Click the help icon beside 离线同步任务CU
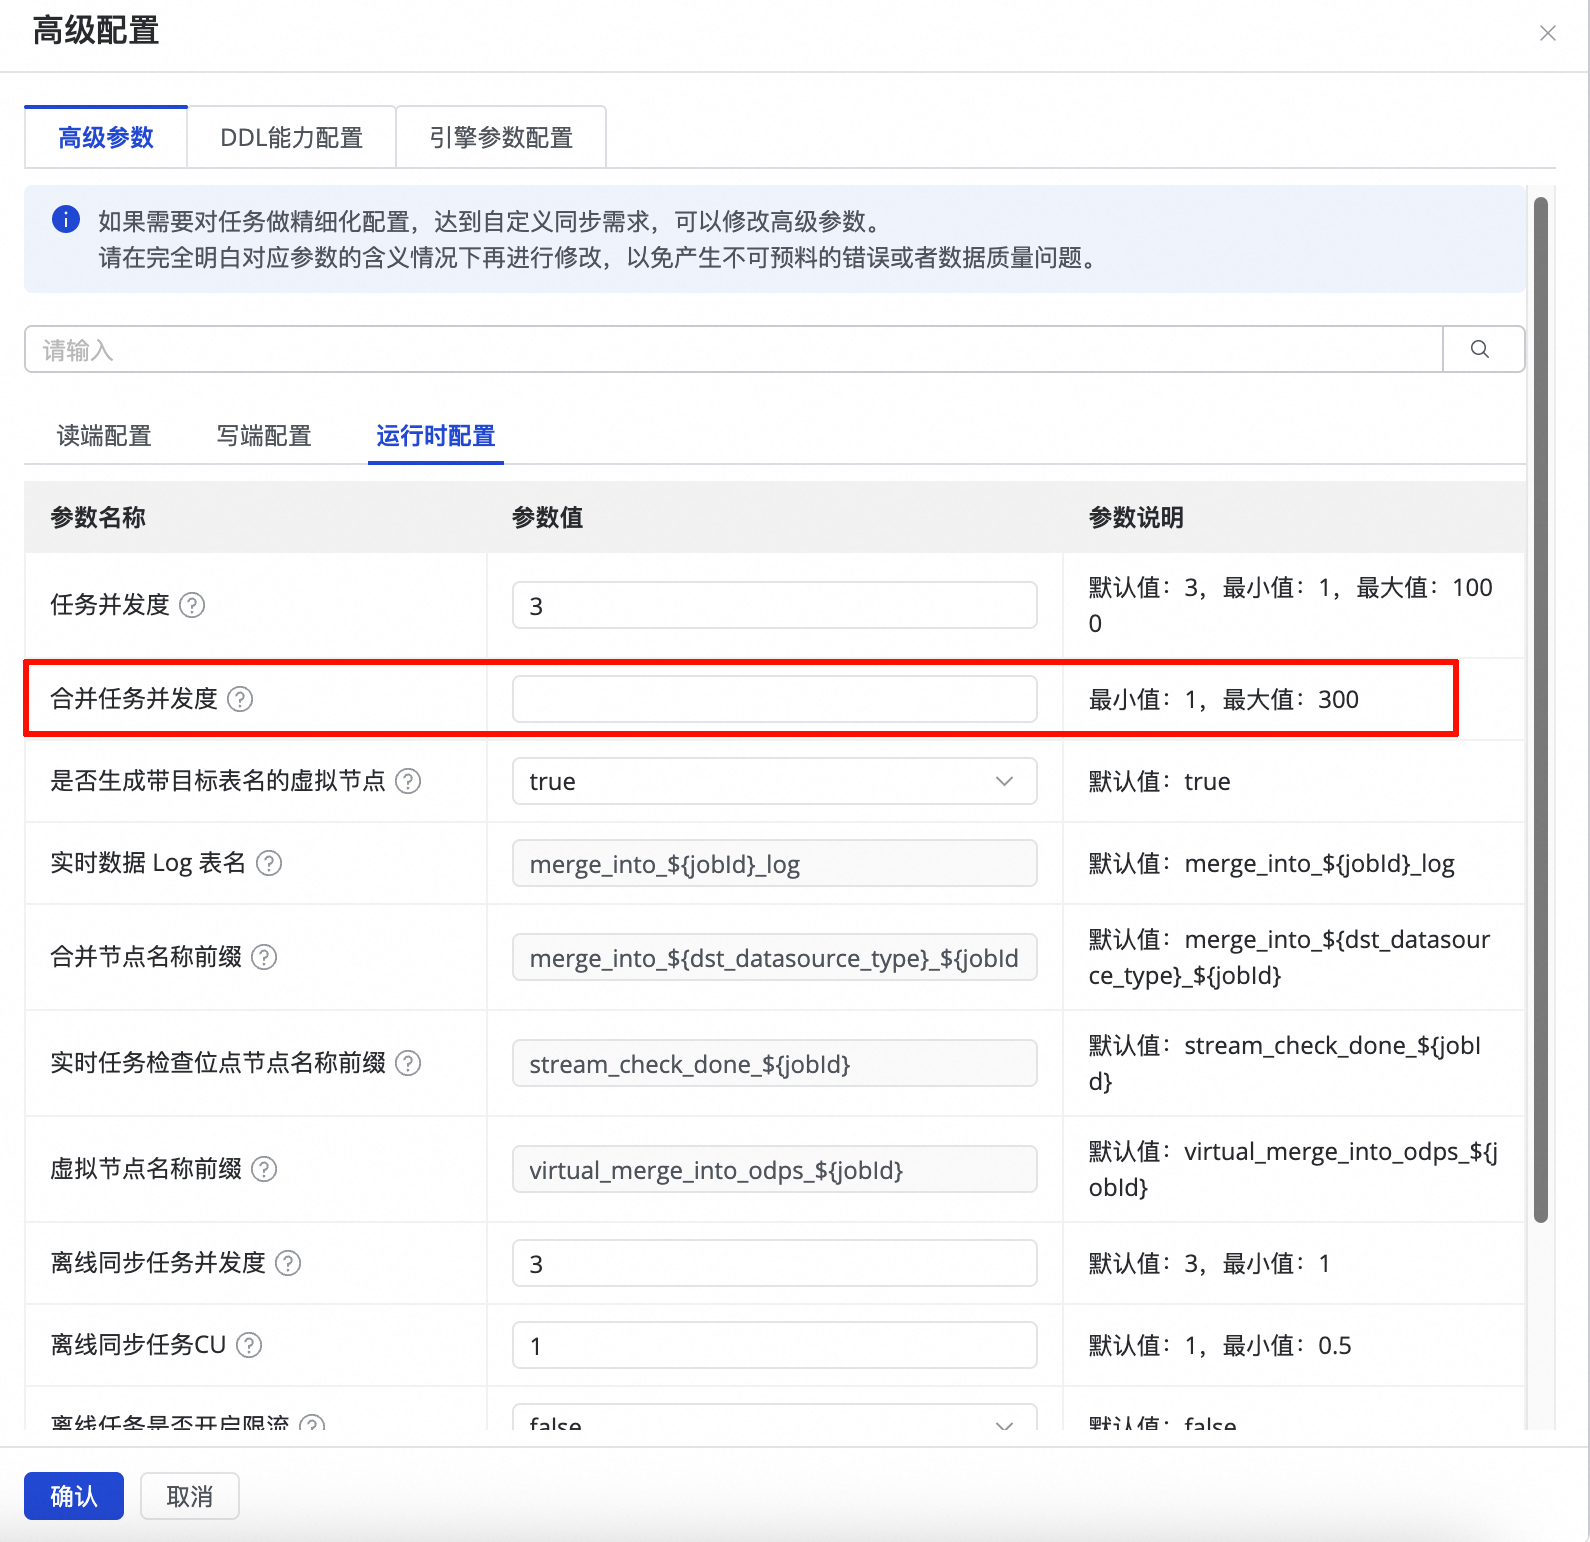This screenshot has width=1590, height=1542. coord(249,1345)
